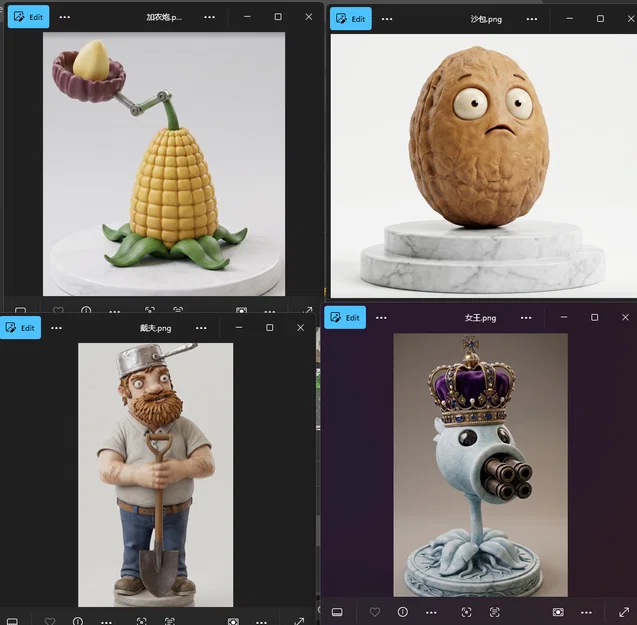Close the 加农炮 window
637x625 pixels.
(x=309, y=17)
